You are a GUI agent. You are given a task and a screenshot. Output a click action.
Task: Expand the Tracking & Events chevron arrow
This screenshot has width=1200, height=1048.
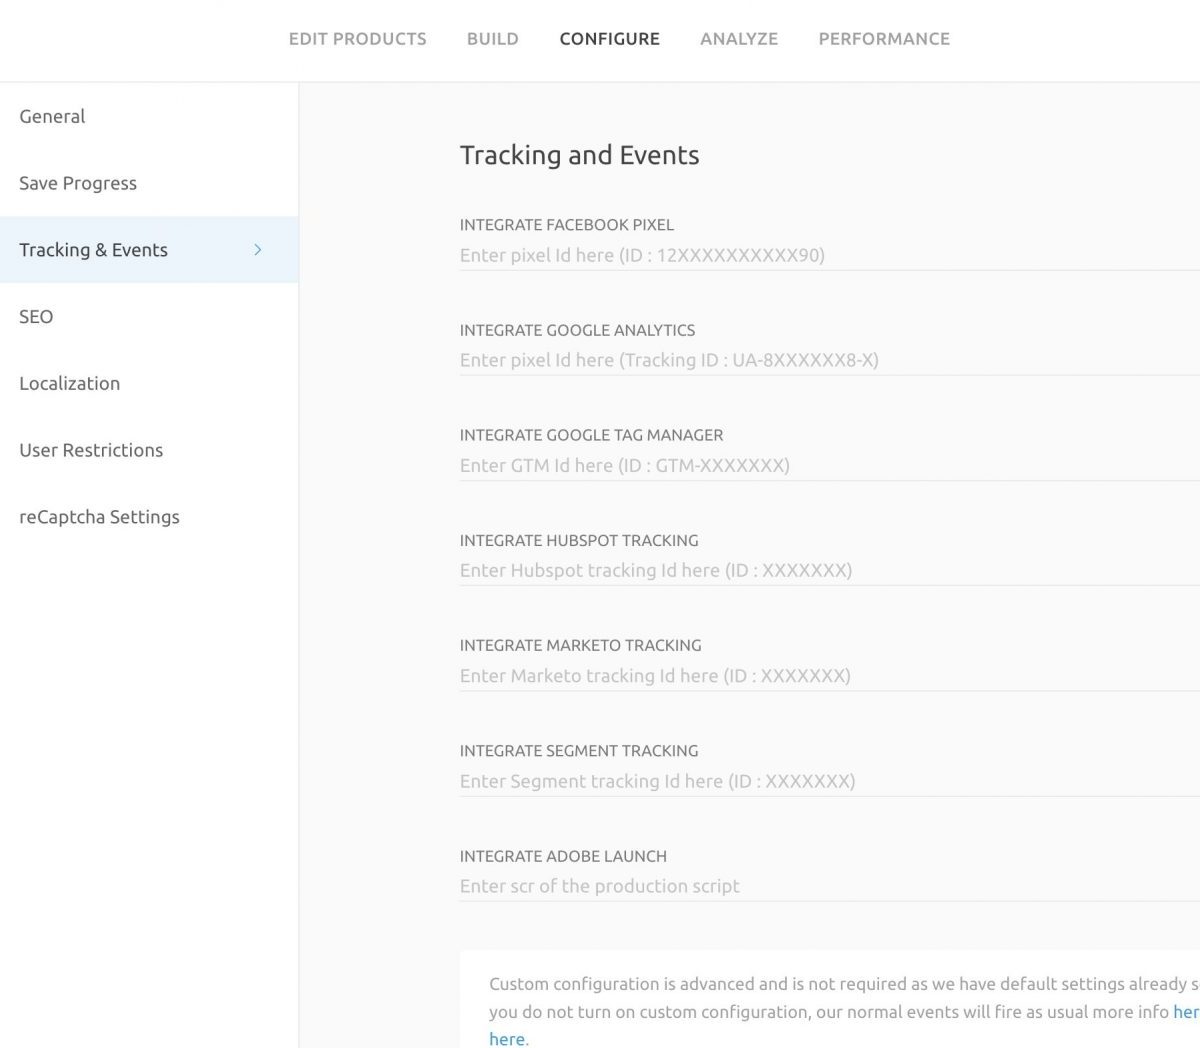click(x=257, y=250)
